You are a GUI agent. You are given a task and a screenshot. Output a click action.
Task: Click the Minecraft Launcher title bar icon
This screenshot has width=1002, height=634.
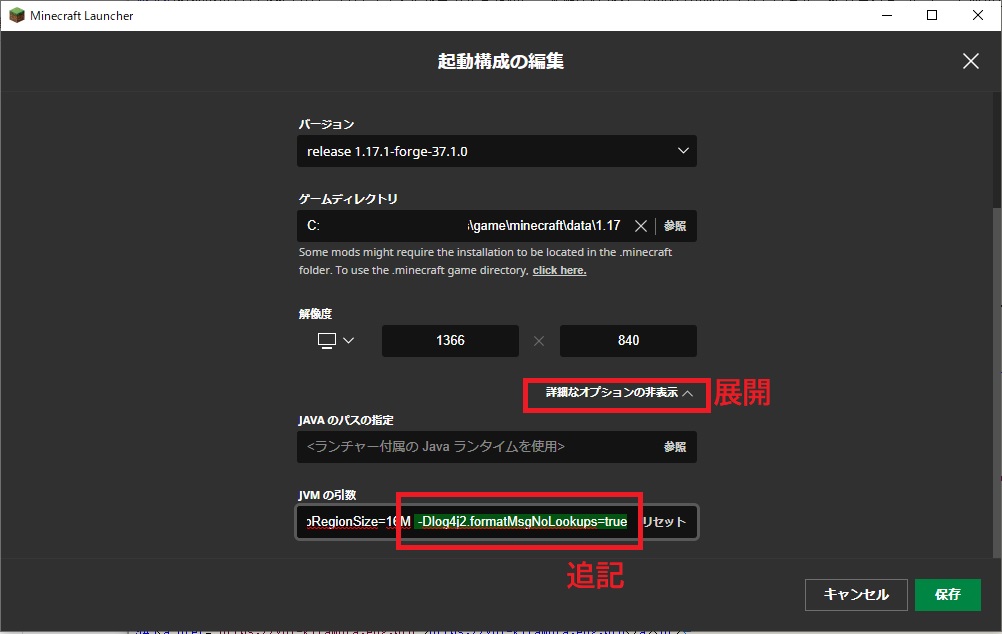pos(17,15)
